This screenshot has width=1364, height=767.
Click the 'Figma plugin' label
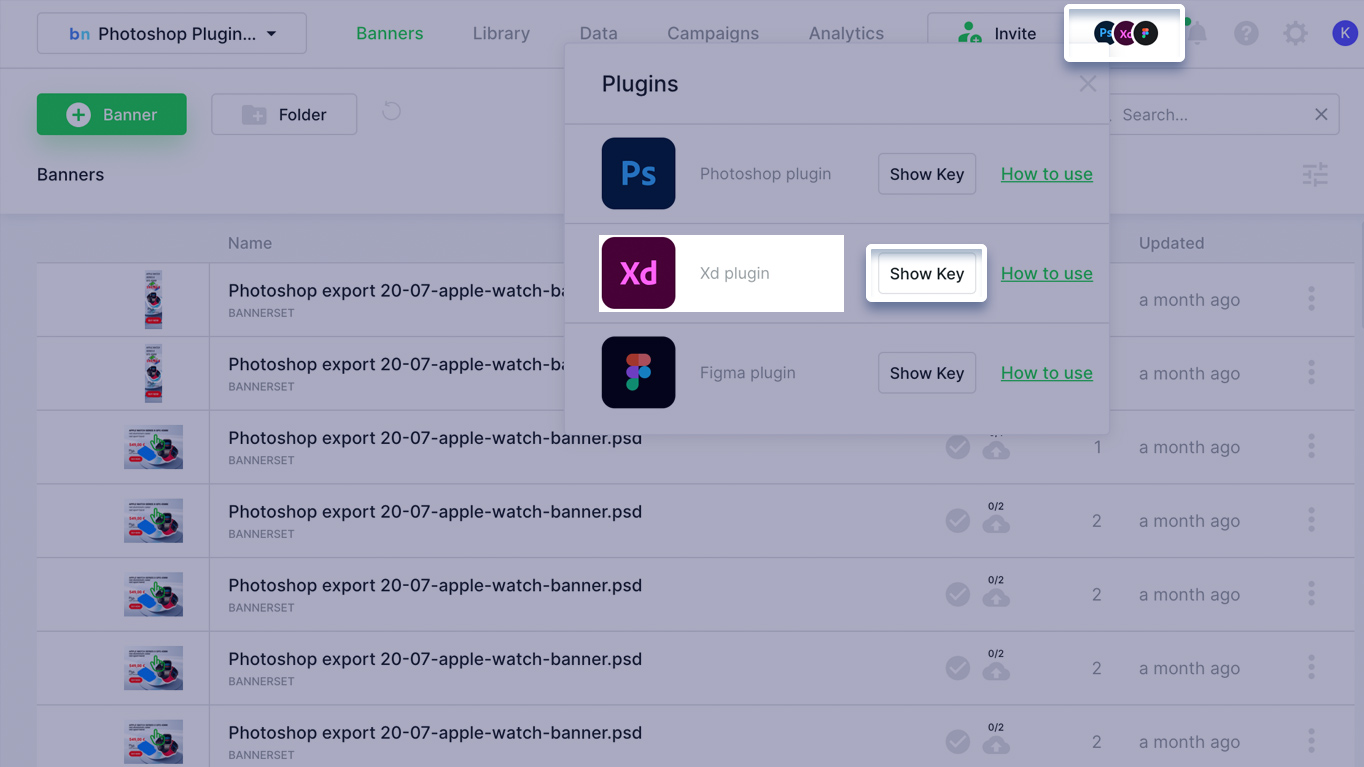coord(748,373)
